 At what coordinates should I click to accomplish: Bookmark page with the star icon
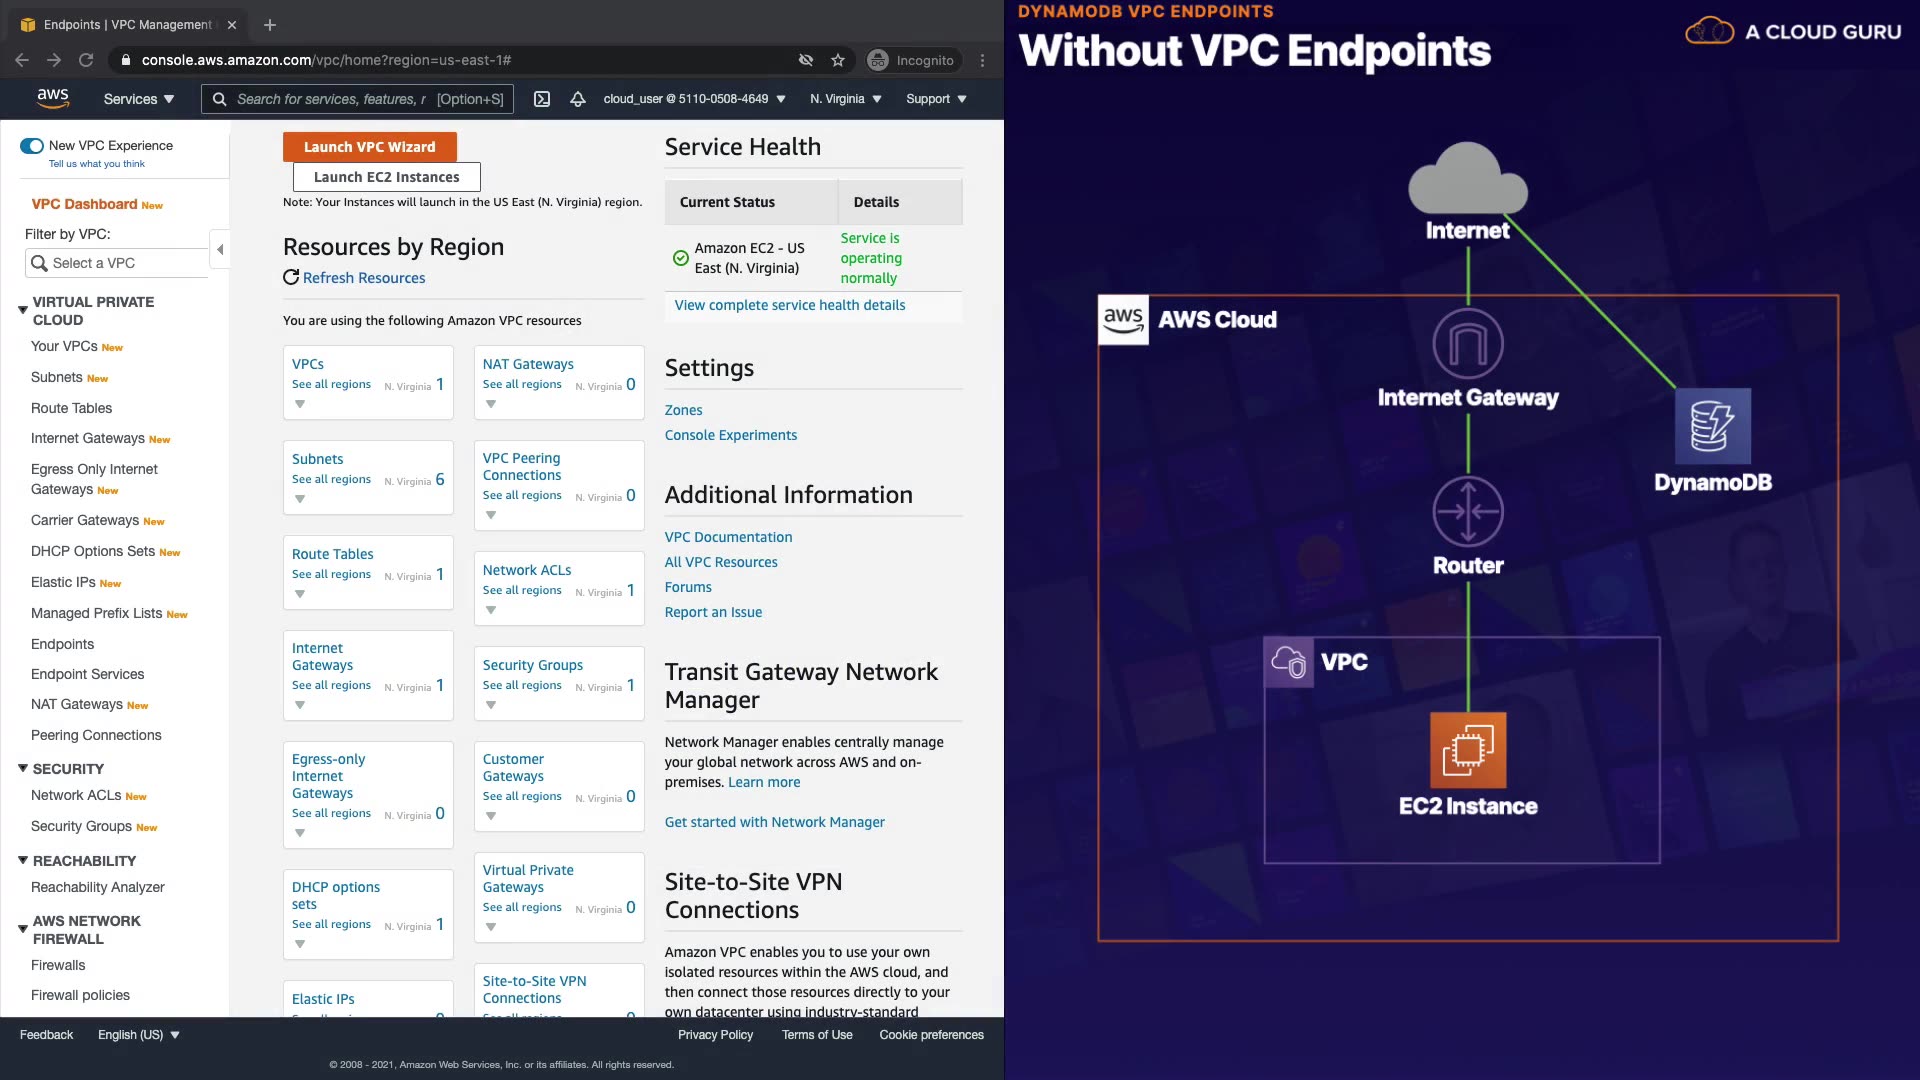838,60
